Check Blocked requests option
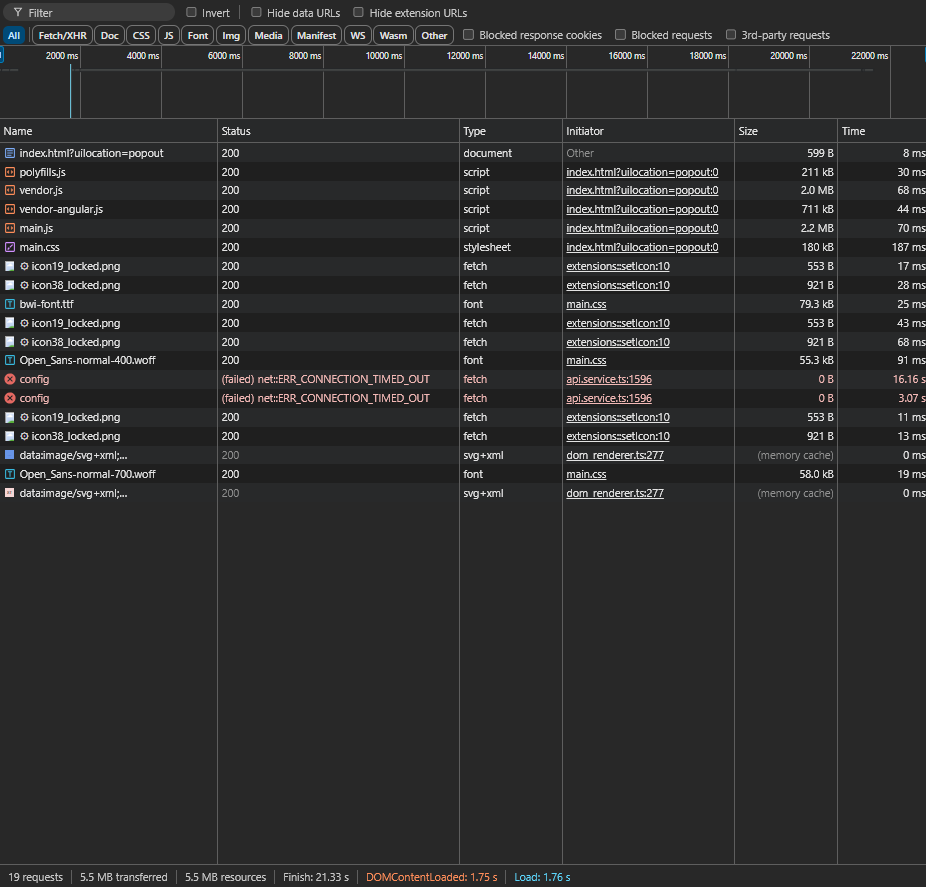This screenshot has height=887, width=926. tap(620, 34)
